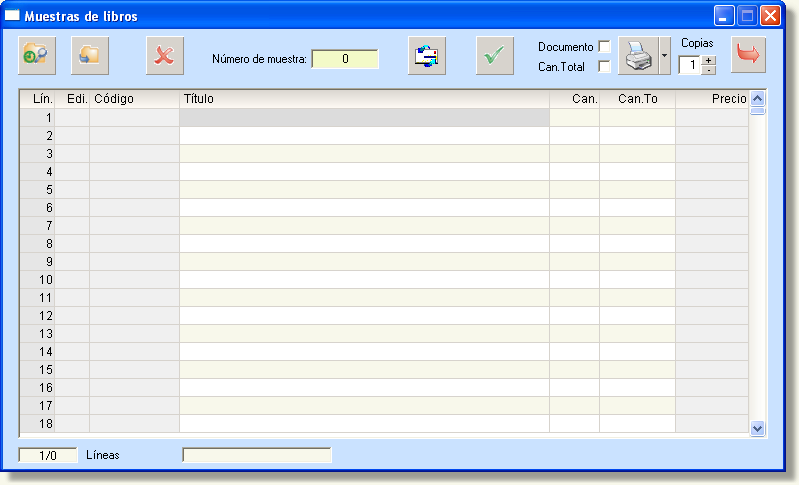Close the Muestras de libros window
Viewport: 799px width, 485px height.
pos(770,16)
